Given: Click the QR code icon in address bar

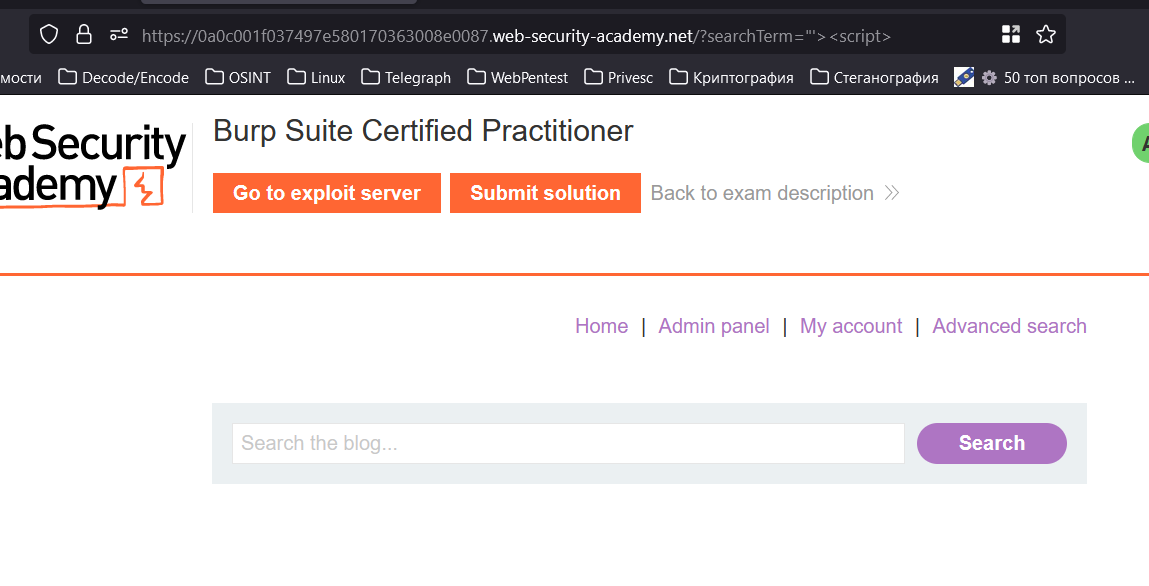Looking at the screenshot, I should click(x=1011, y=35).
